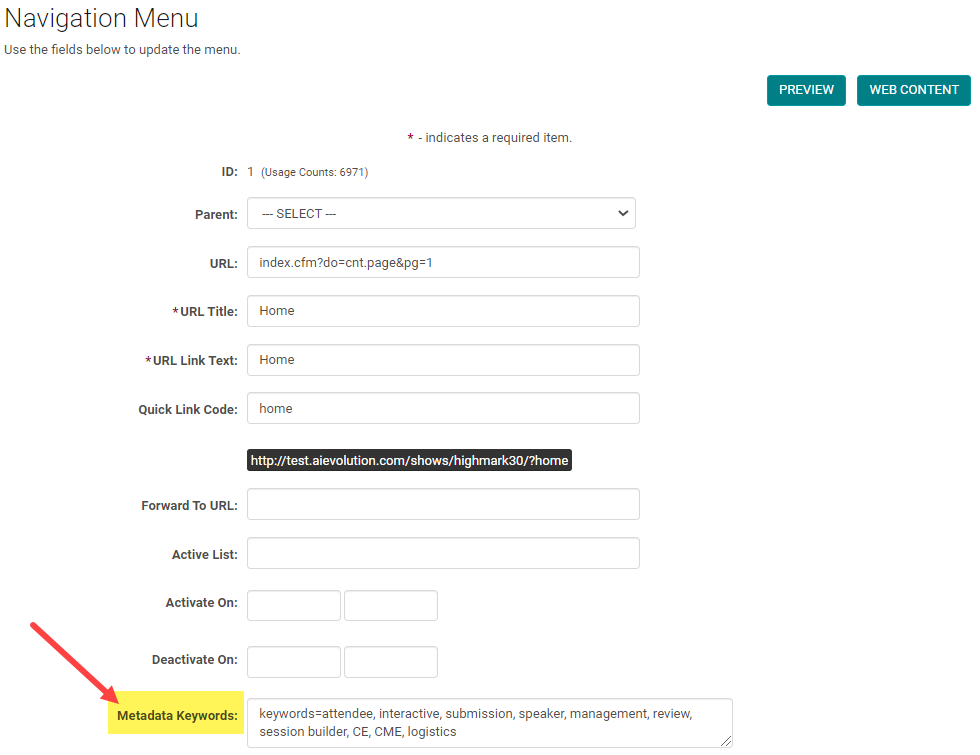This screenshot has width=980, height=755.
Task: Grab the Metadata Keywords textarea resize handle
Action: pyautogui.click(x=727, y=741)
